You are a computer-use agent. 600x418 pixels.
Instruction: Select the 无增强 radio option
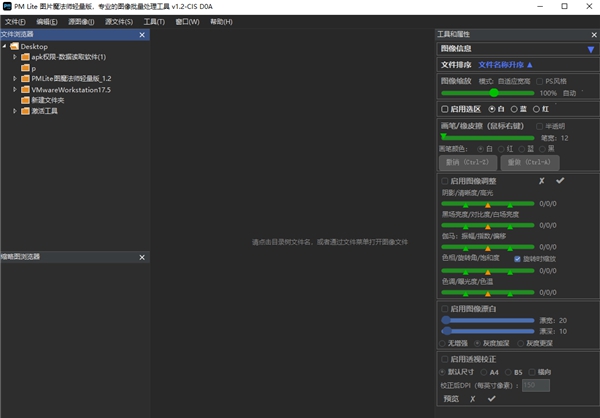[442, 343]
